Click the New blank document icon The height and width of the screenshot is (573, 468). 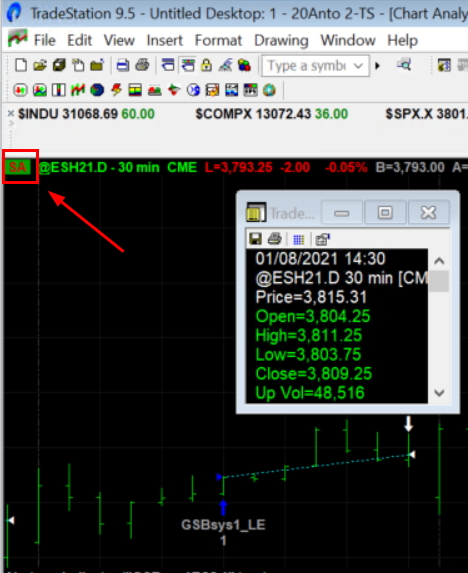[21, 66]
